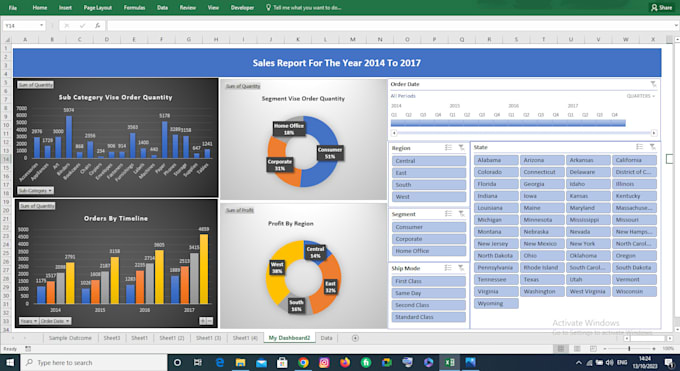Screen dimensions: 680x371
Task: Click the timeline scroll left arrow
Action: 394,133
